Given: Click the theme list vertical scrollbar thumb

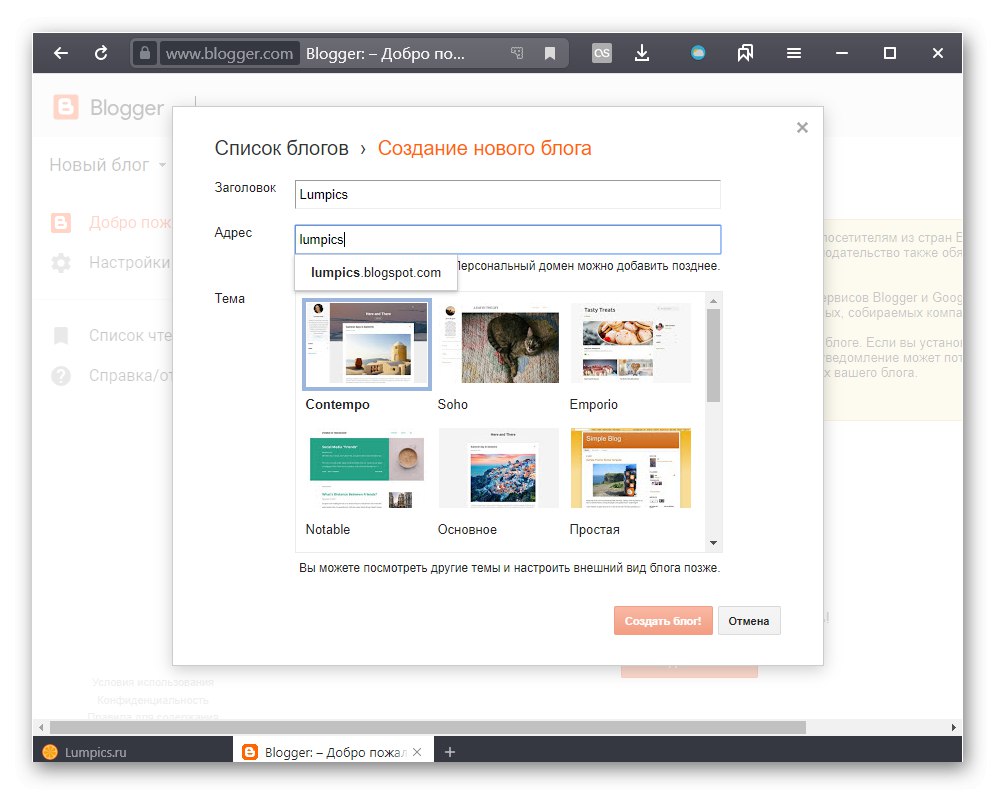Looking at the screenshot, I should coord(713,355).
